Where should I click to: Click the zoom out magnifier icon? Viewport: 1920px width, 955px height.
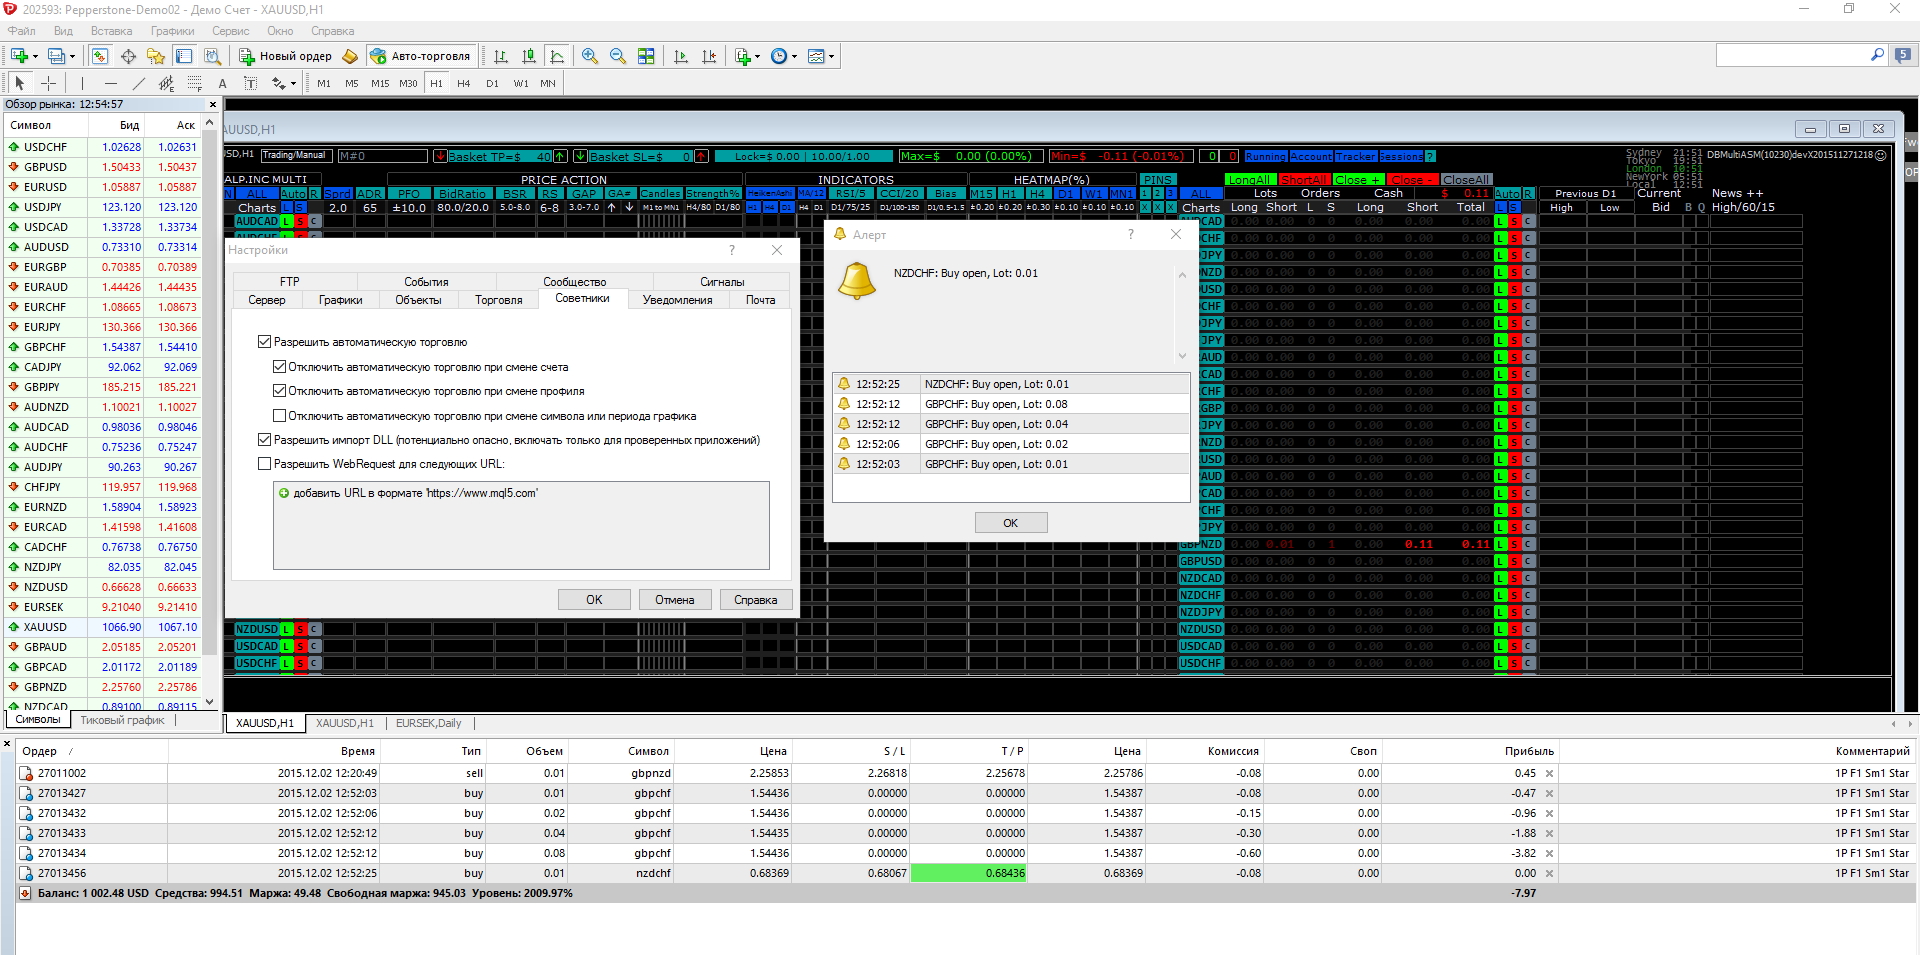tap(618, 56)
